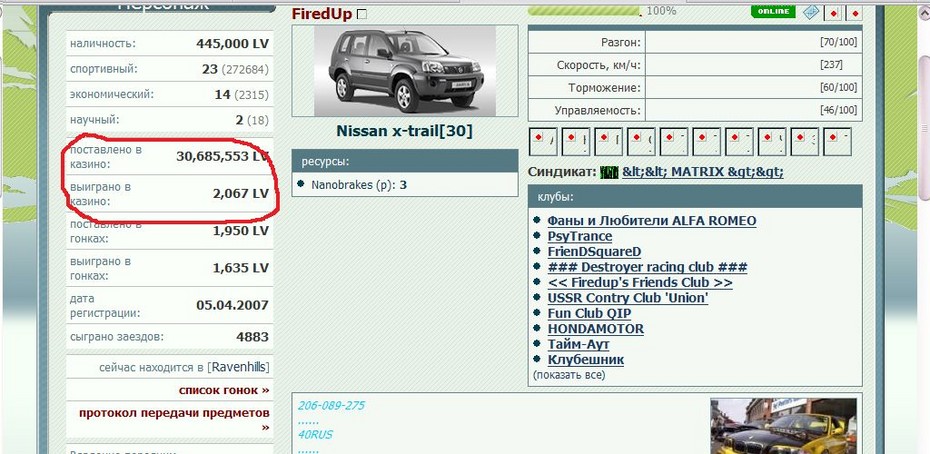Click the '206-089-275' number in profile text

coord(331,406)
